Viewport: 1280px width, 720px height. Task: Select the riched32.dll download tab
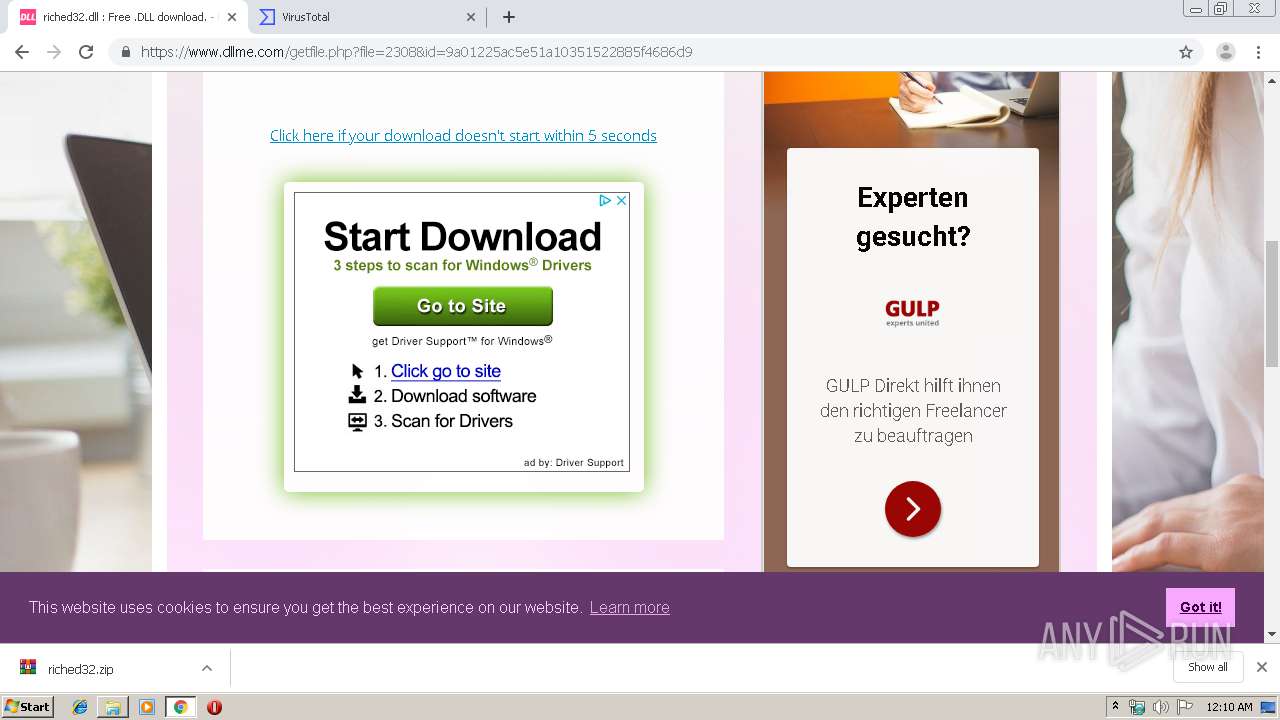pos(128,17)
